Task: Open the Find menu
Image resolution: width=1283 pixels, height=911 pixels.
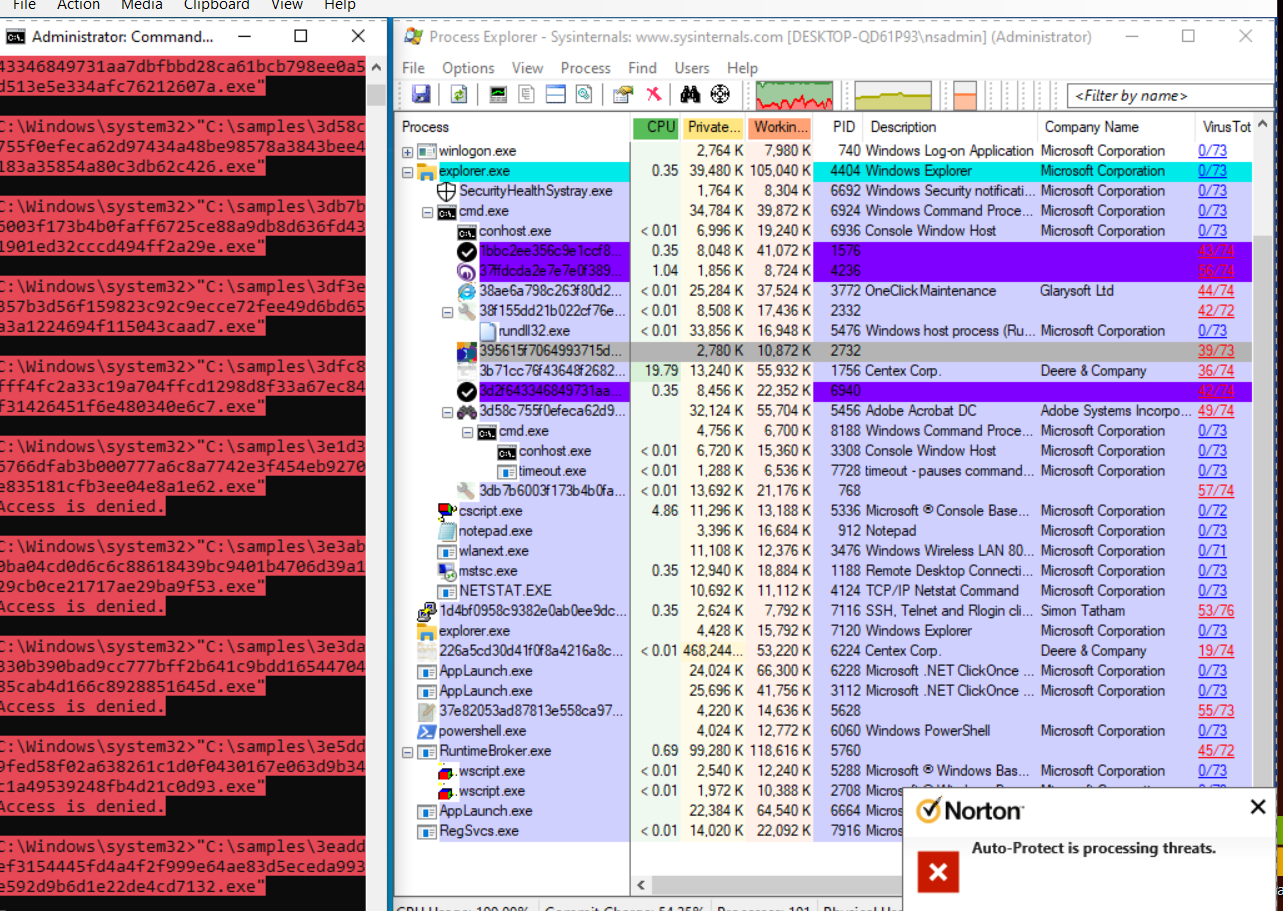Action: [642, 68]
